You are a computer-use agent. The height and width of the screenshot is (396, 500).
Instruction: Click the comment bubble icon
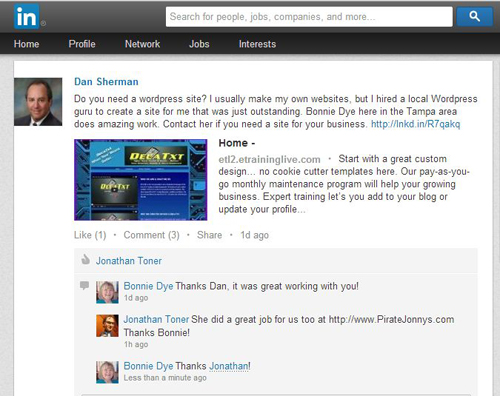tap(84, 285)
